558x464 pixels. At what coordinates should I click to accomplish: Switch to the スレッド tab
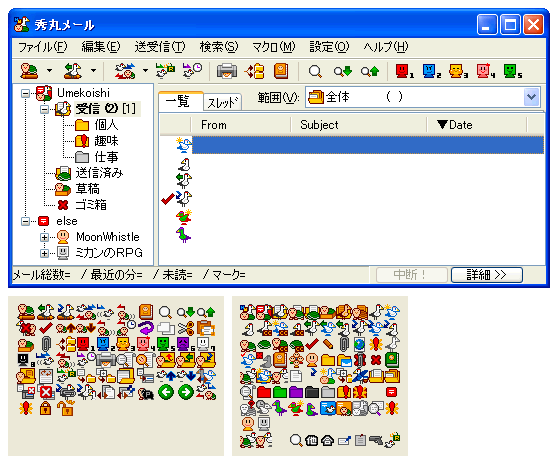pyautogui.click(x=222, y=102)
